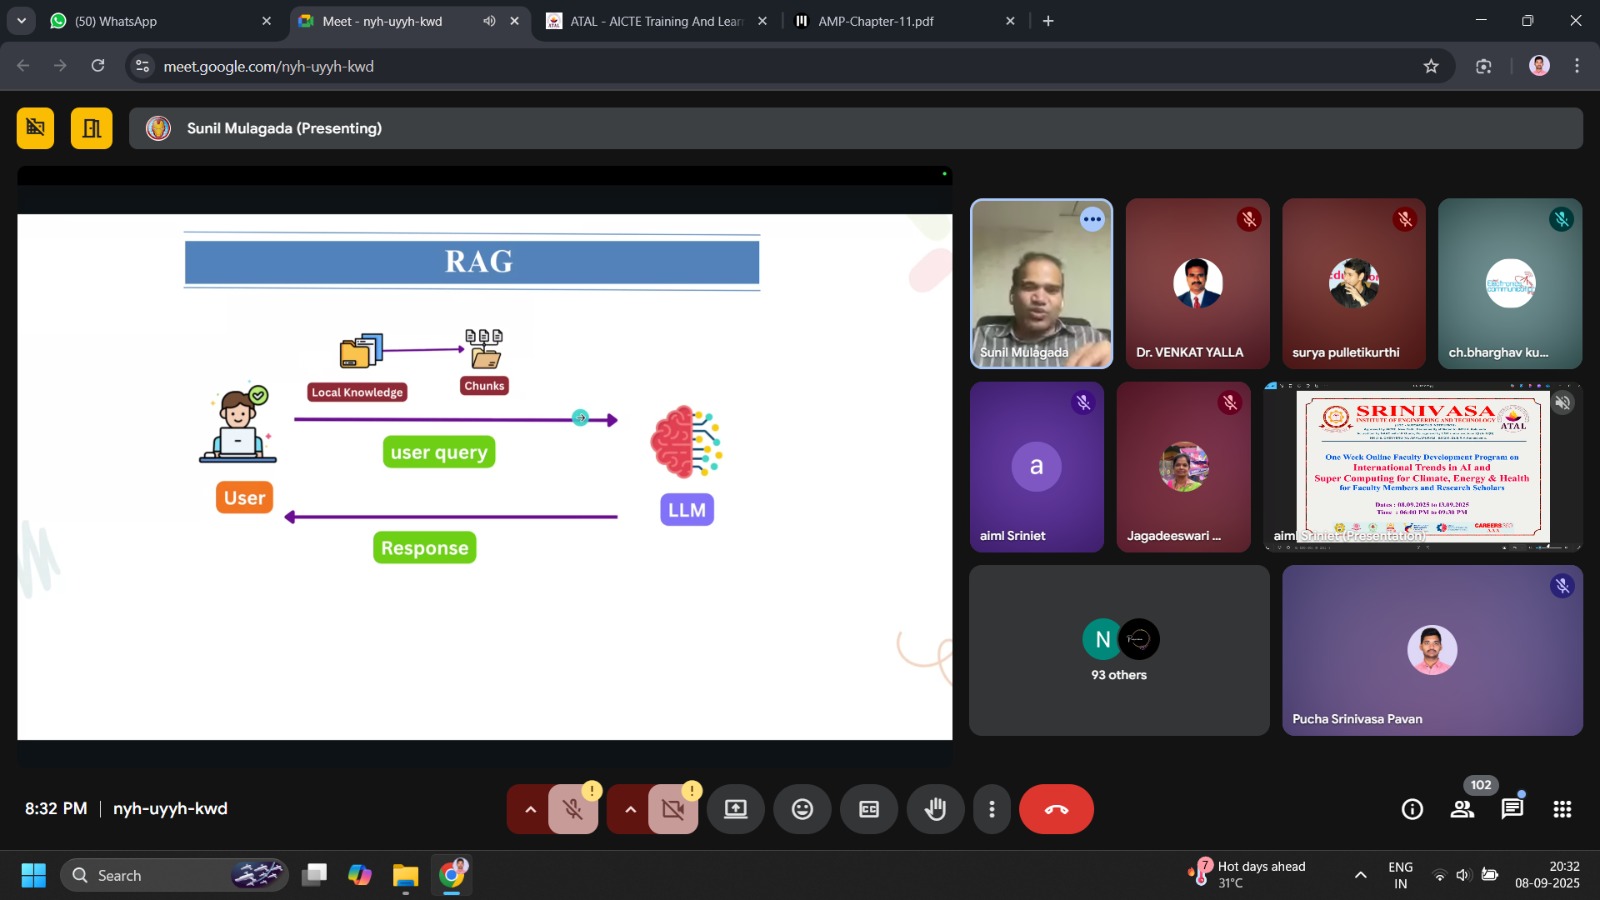Open chat with everyone panel
The width and height of the screenshot is (1600, 900).
(1512, 809)
